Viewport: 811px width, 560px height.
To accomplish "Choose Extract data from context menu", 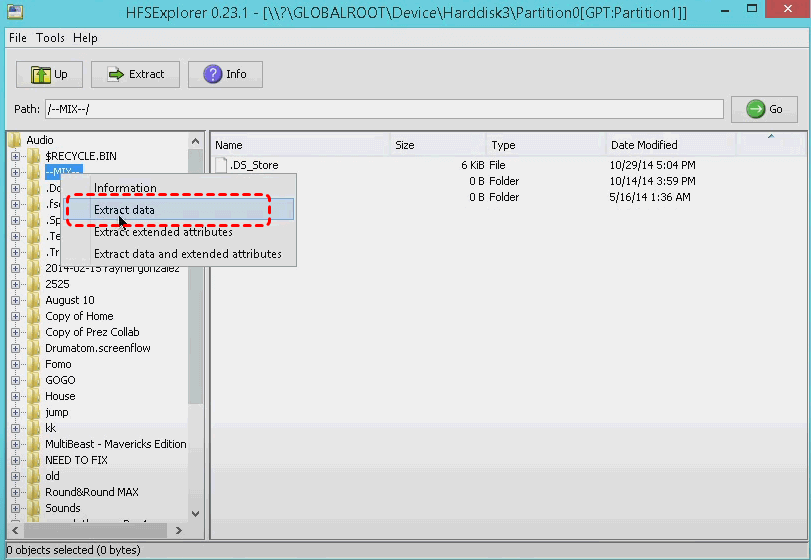I will (125, 210).
